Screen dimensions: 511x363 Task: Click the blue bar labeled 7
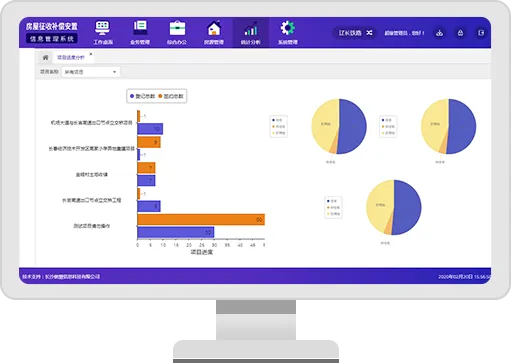click(146, 181)
